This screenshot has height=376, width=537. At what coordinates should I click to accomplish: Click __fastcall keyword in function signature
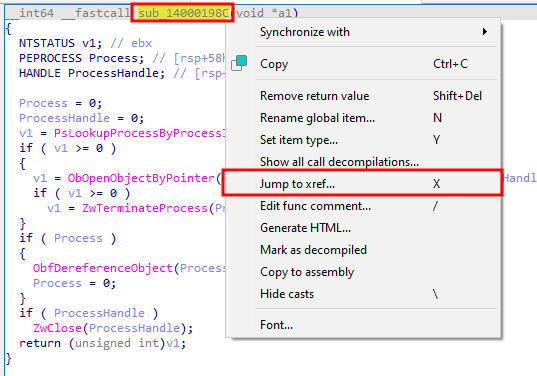click(x=96, y=13)
